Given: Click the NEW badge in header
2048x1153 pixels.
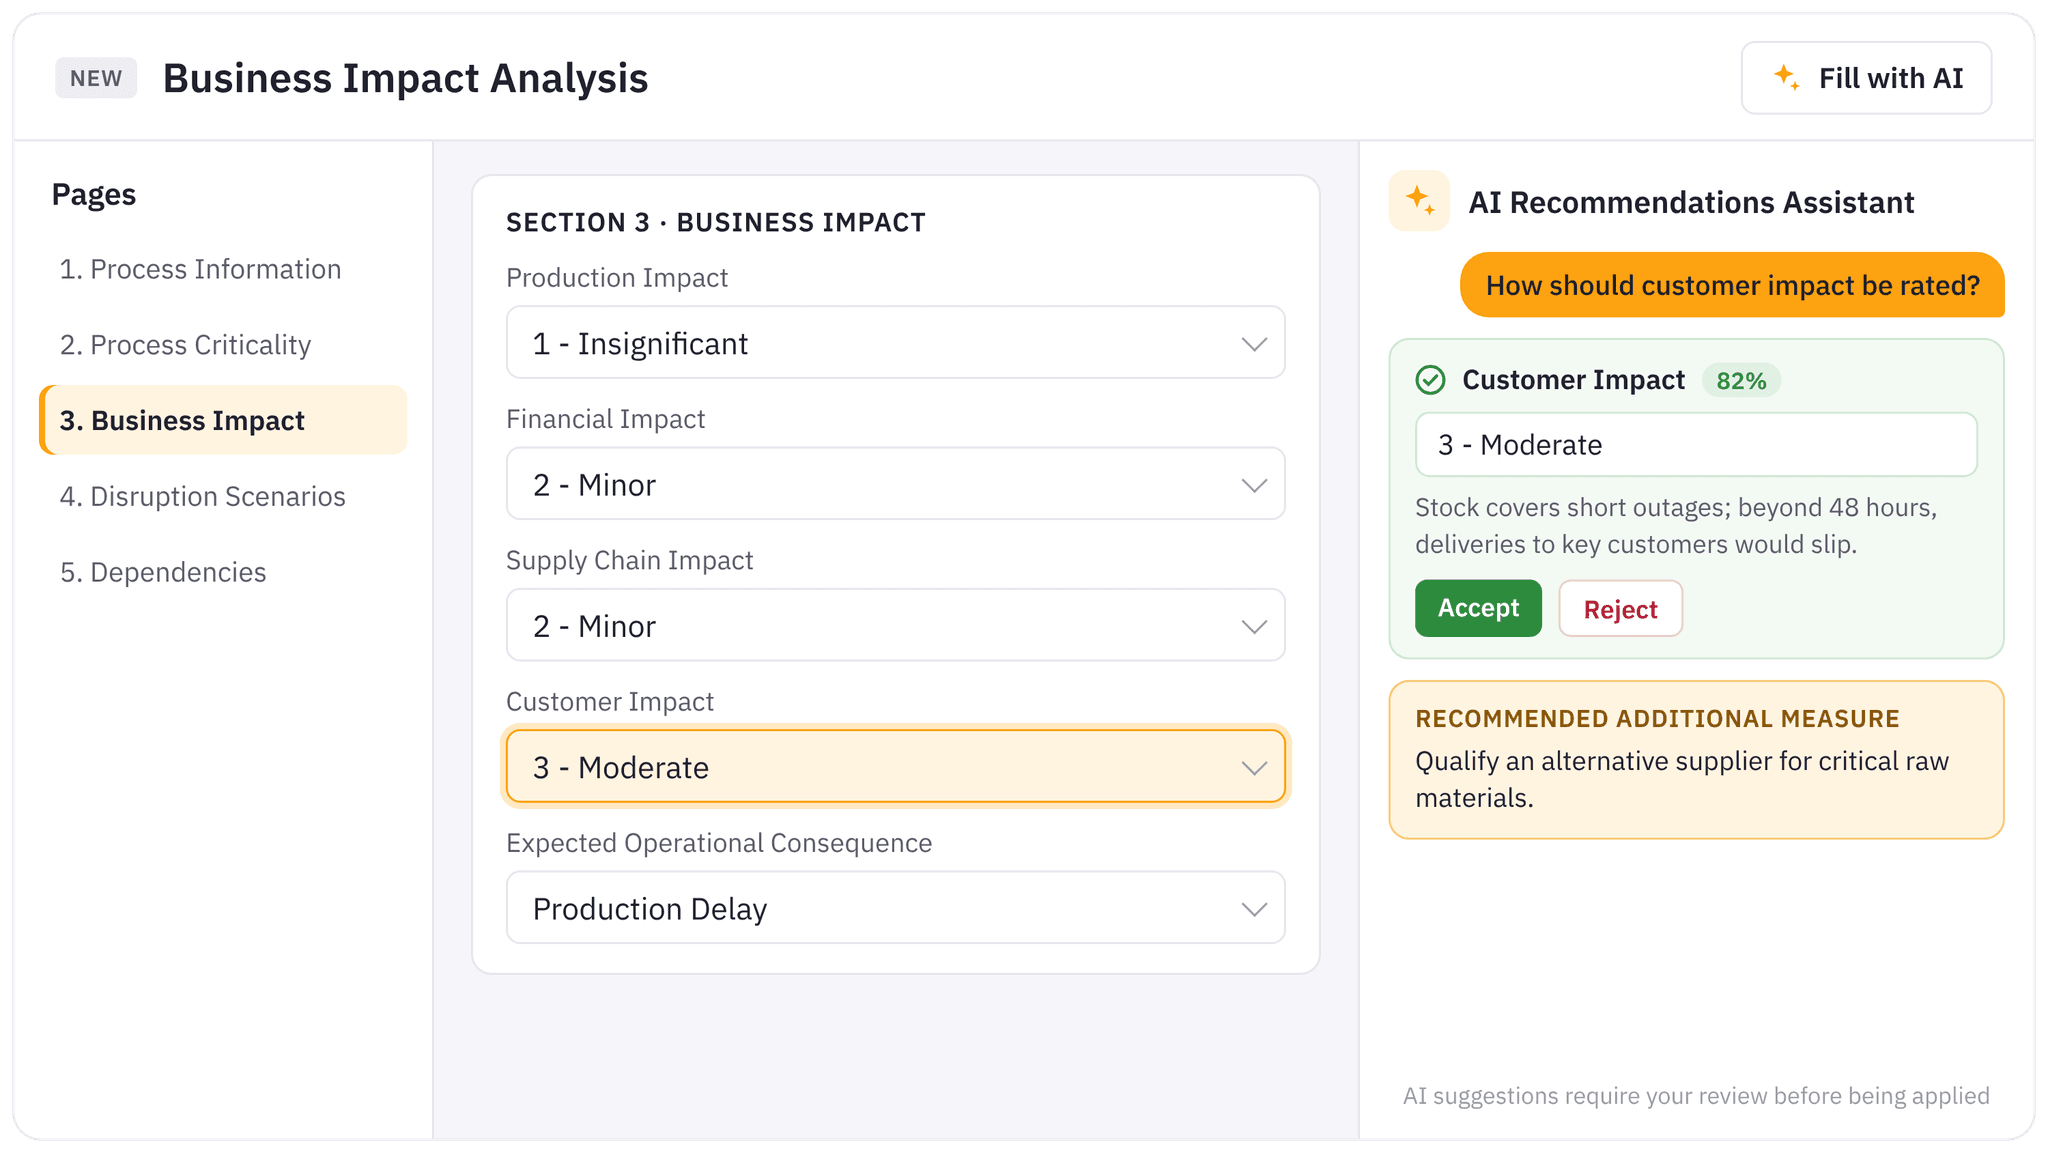Looking at the screenshot, I should 96,78.
